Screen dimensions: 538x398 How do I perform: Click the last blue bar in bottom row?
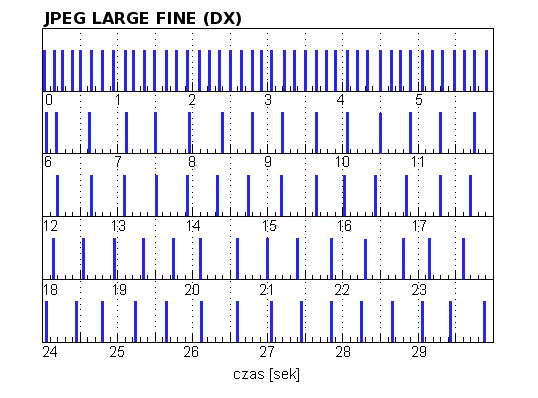pos(484,321)
